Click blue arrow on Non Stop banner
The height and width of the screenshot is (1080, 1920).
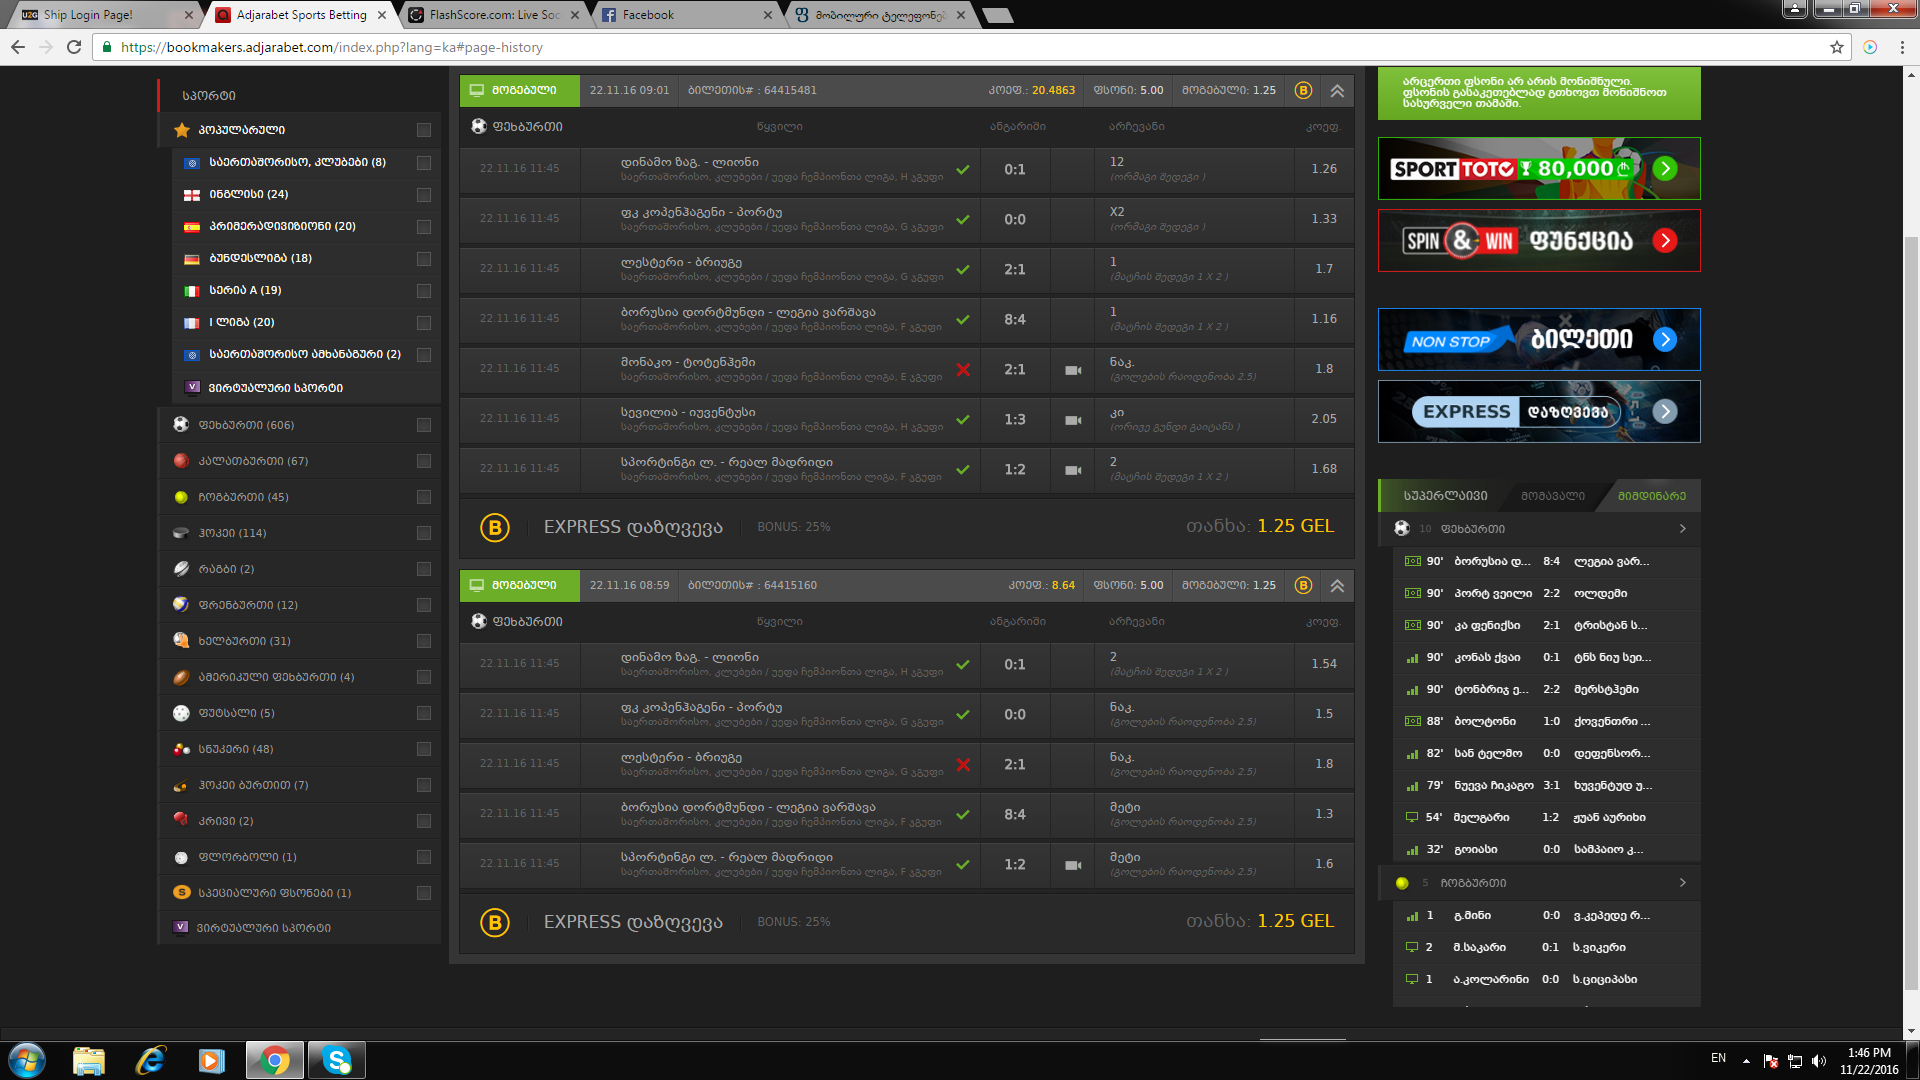[x=1665, y=340]
